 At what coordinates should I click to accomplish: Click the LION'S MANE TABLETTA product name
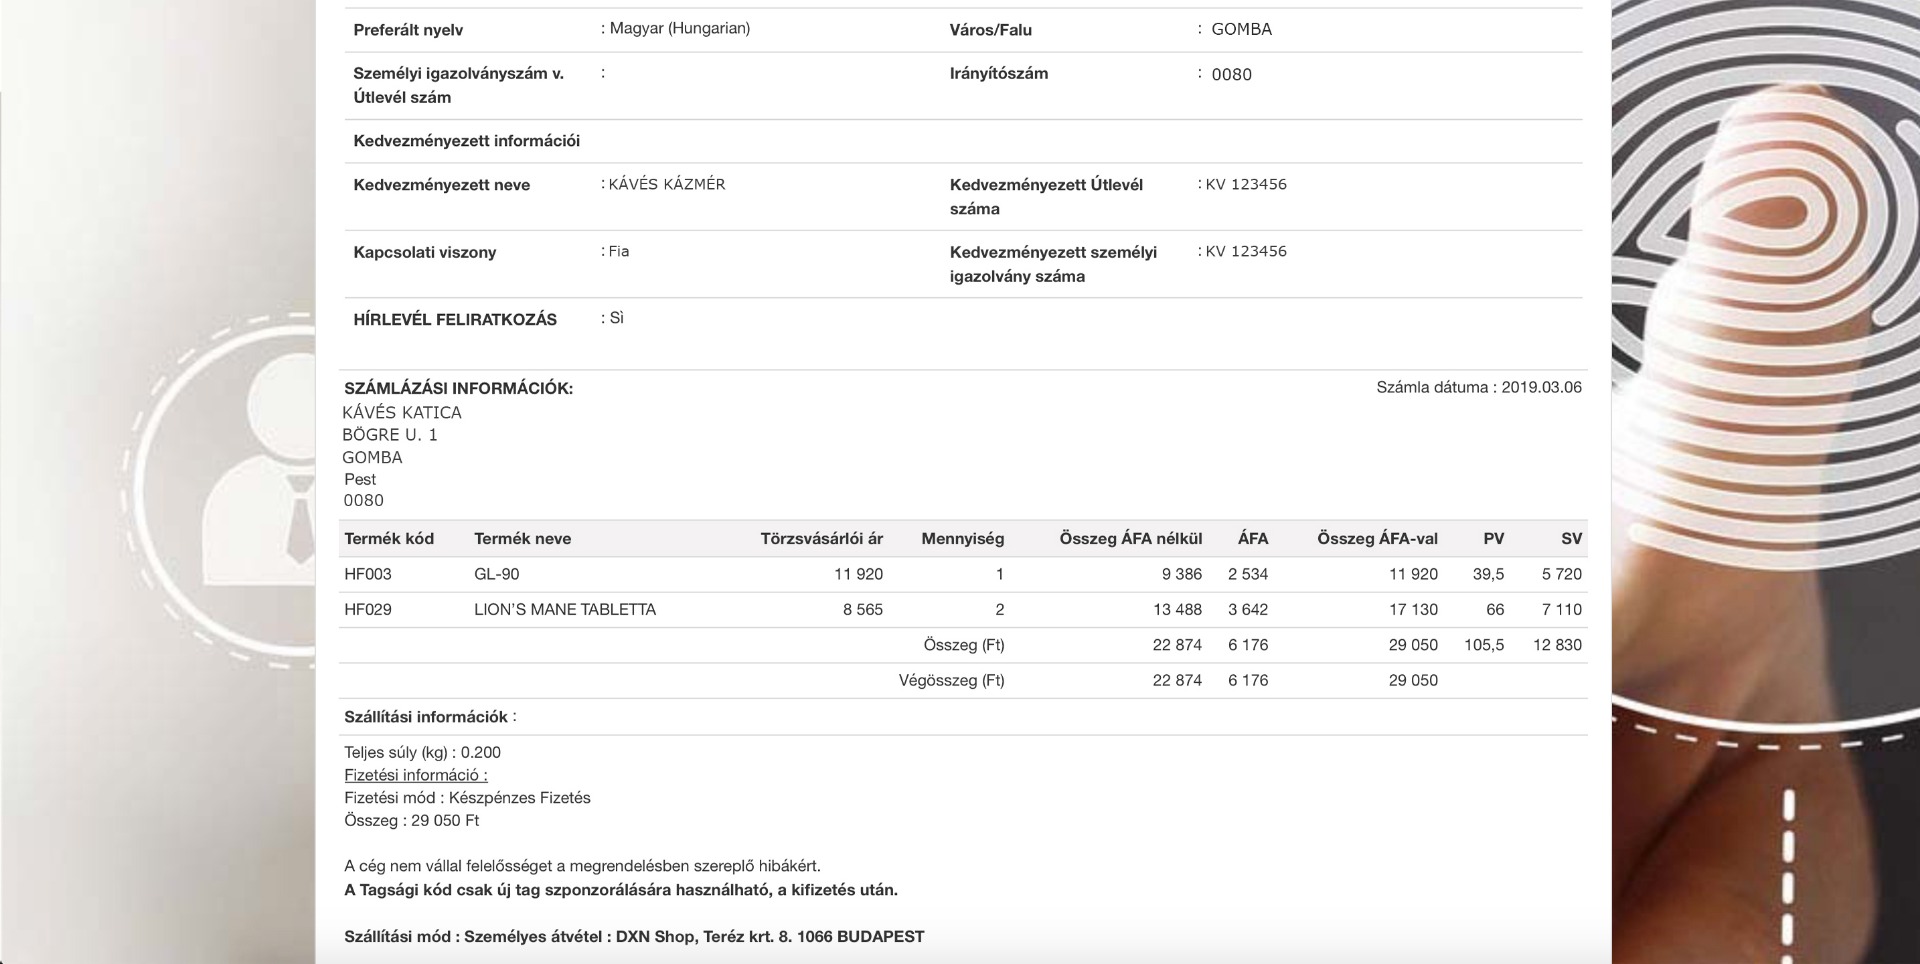tap(565, 610)
